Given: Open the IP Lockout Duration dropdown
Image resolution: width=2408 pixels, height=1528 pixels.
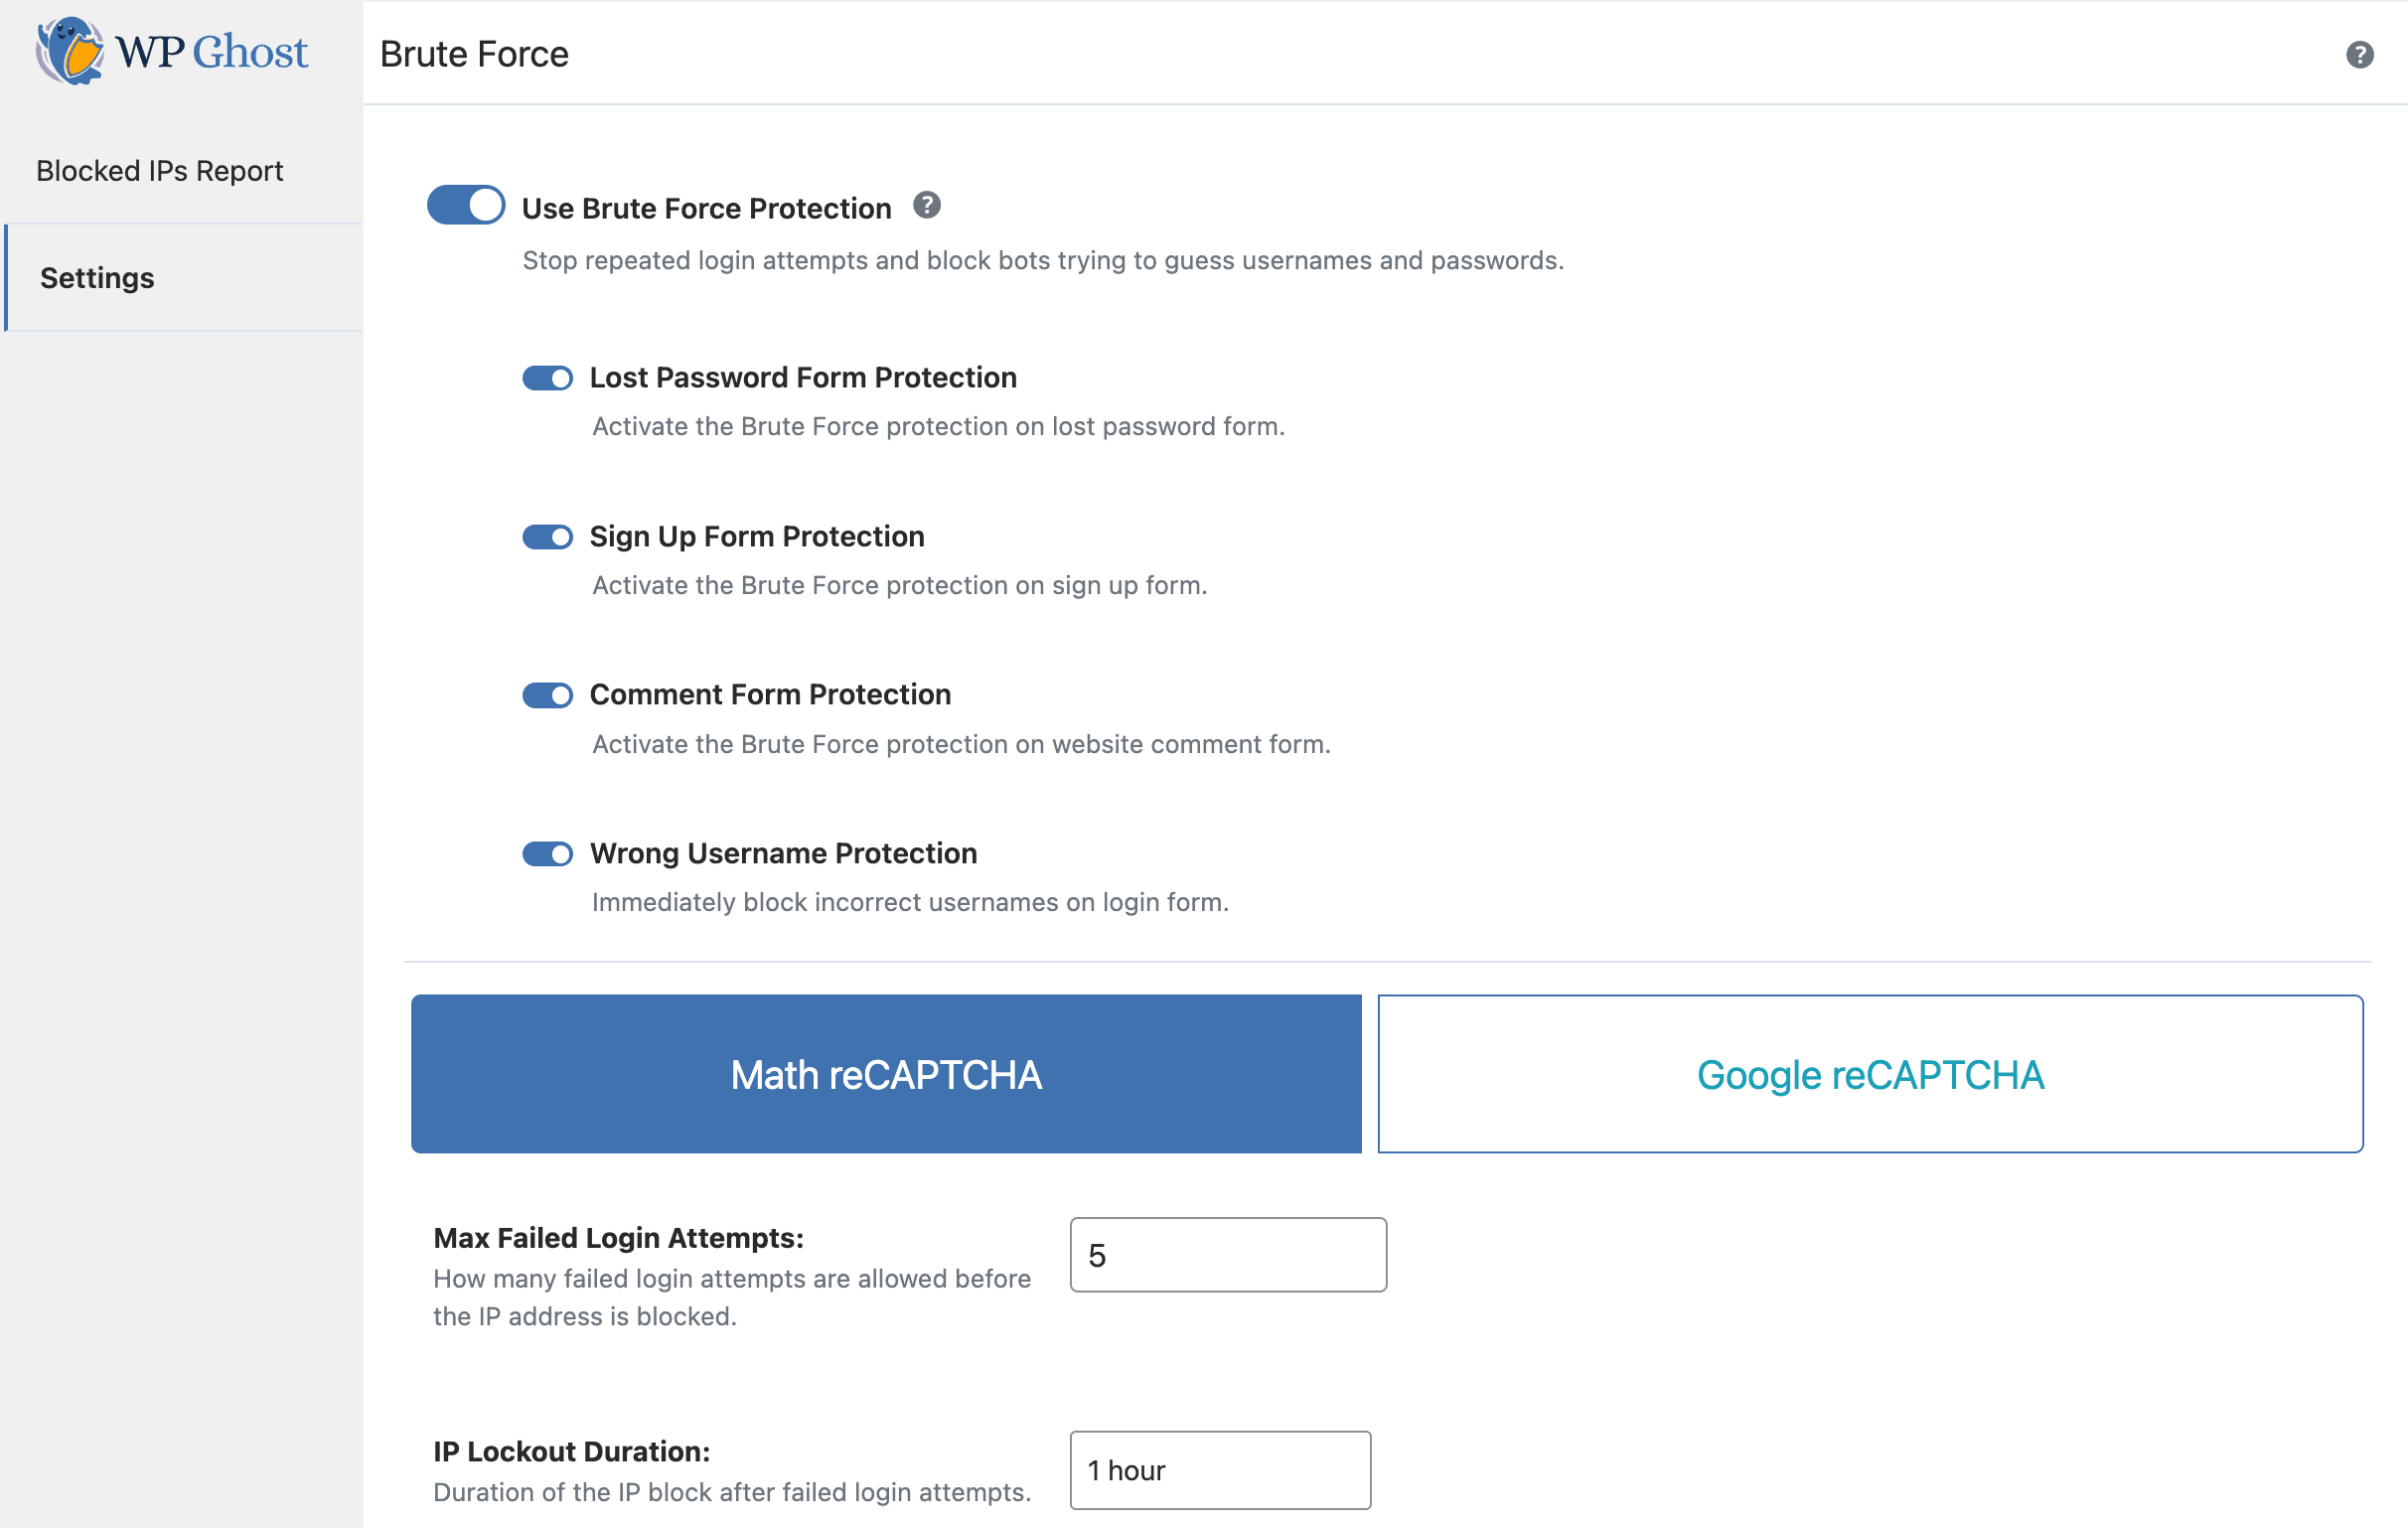Looking at the screenshot, I should tap(1220, 1470).
